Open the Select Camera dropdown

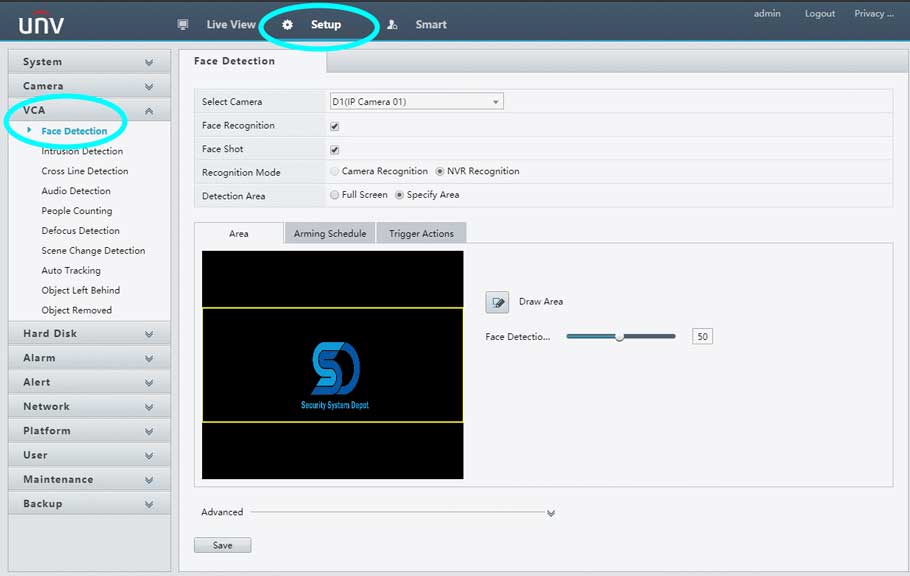pyautogui.click(x=416, y=102)
